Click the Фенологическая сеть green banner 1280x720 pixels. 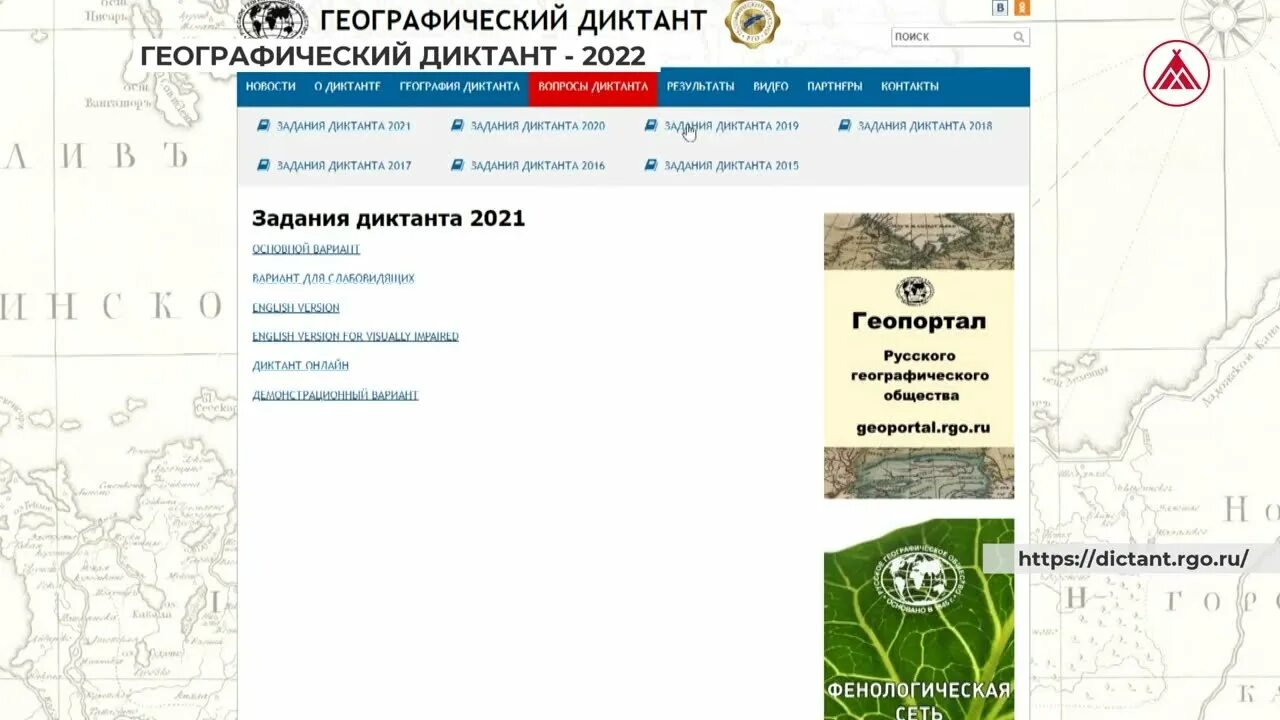pyautogui.click(x=919, y=619)
